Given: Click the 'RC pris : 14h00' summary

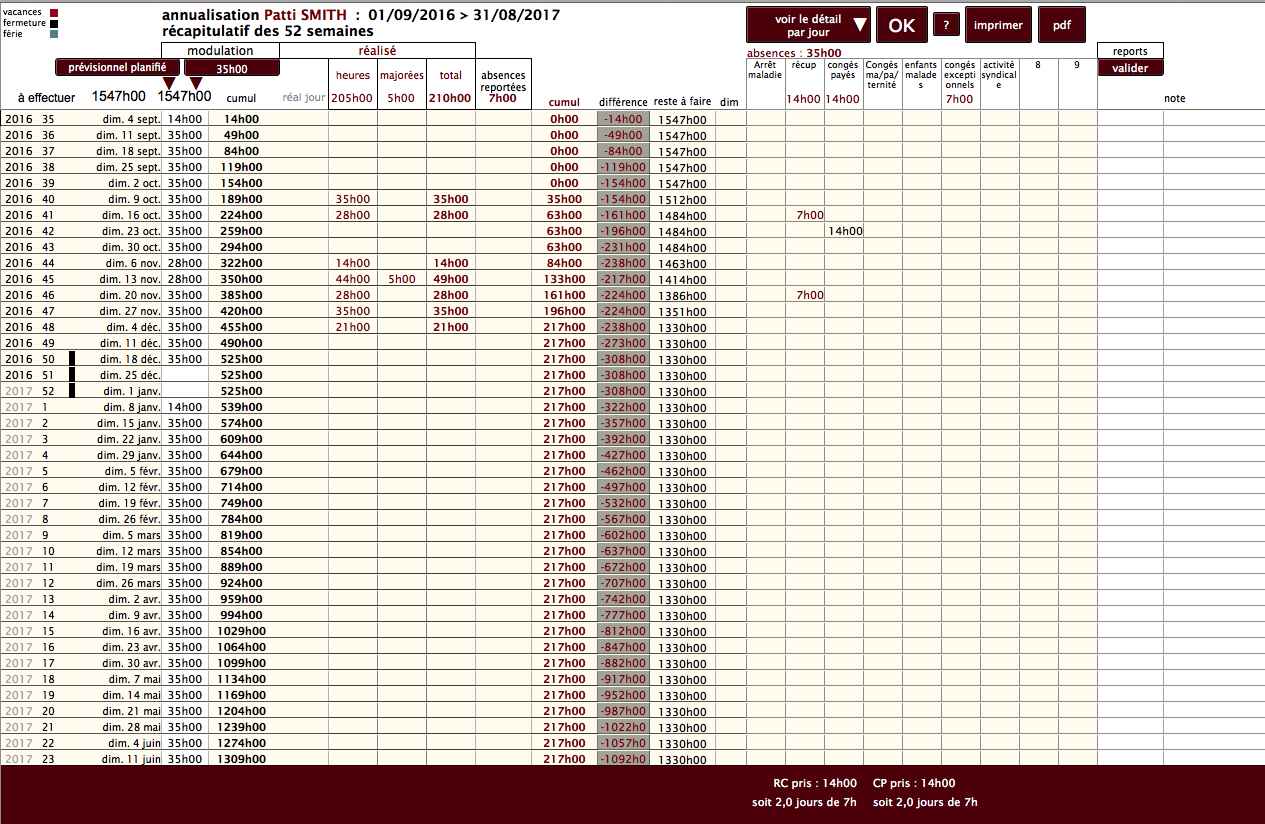Looking at the screenshot, I should click(x=815, y=783).
